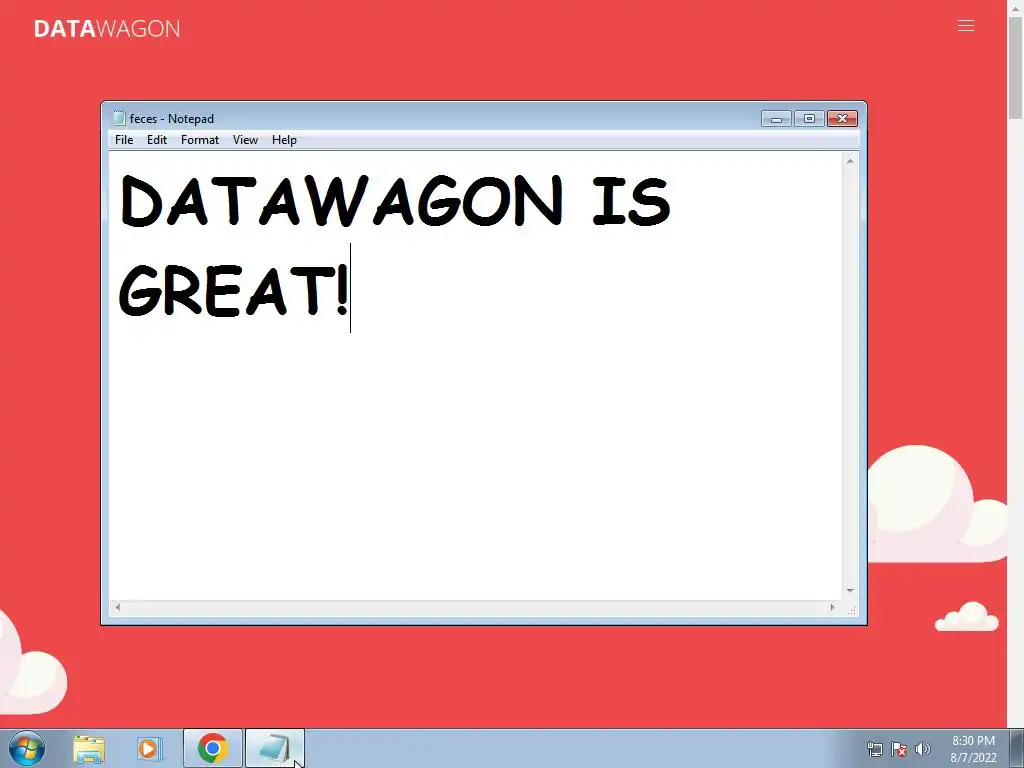1024x768 pixels.
Task: Click on the word "DATAWAGON" in Notepad
Action: tap(342, 200)
